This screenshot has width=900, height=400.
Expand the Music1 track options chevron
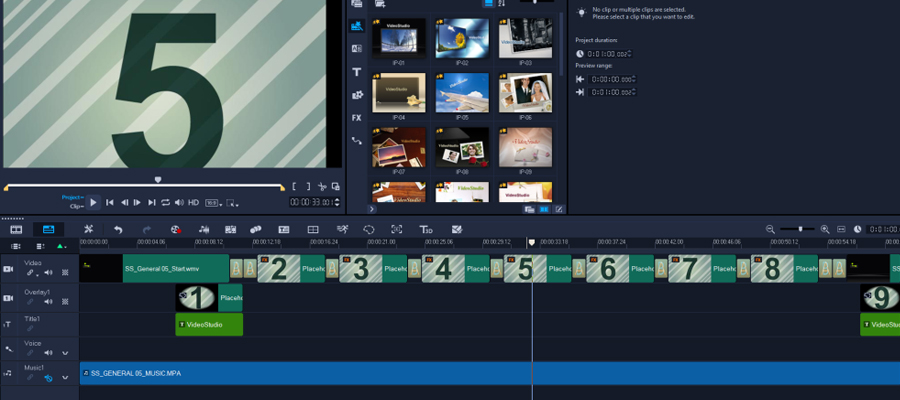(66, 379)
